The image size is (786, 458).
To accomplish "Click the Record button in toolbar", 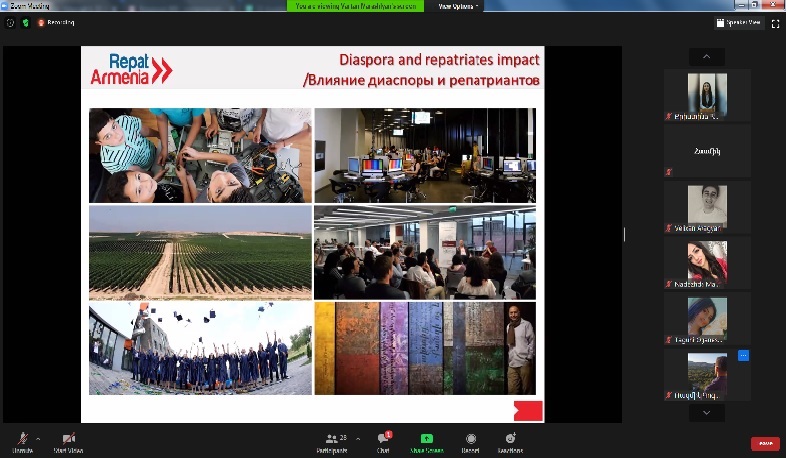I will pos(471,440).
